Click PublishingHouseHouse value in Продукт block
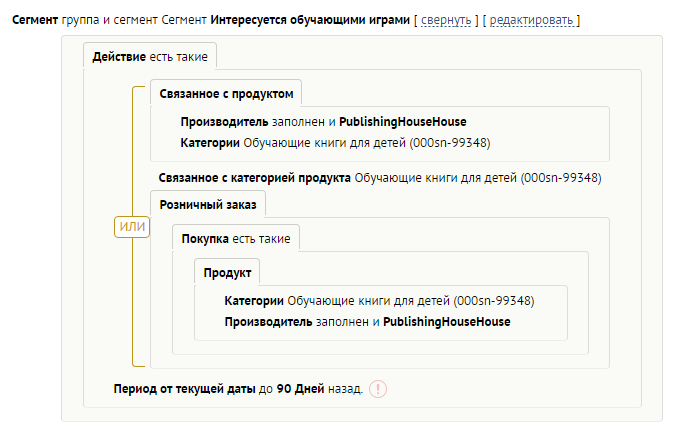The height and width of the screenshot is (433, 681). pyautogui.click(x=447, y=322)
